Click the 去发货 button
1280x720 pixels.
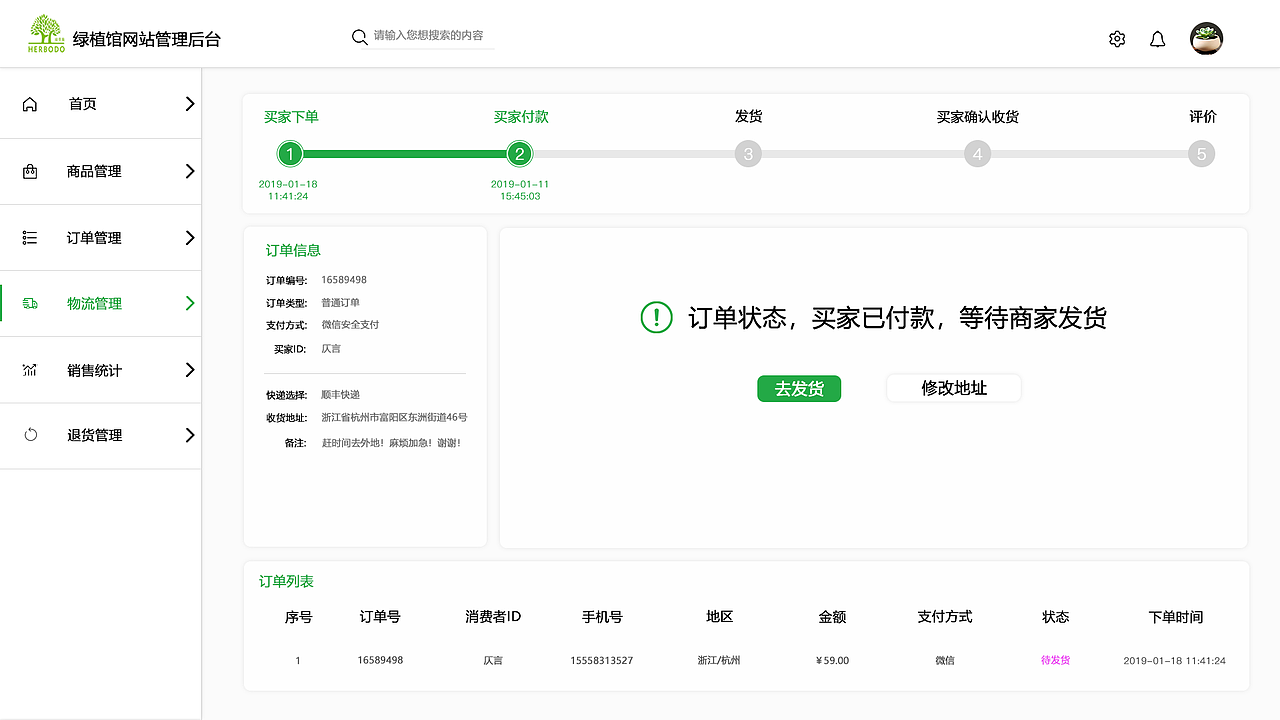[x=799, y=388]
